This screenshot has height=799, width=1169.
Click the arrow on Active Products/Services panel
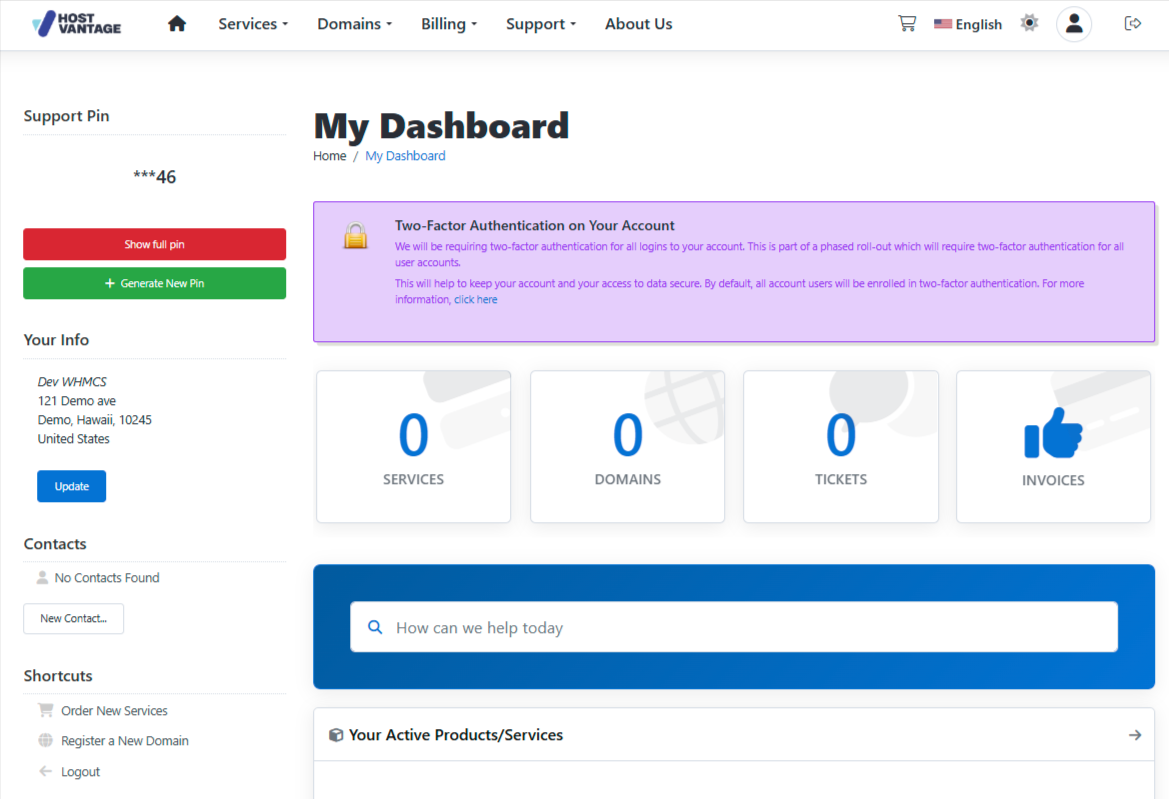pyautogui.click(x=1135, y=735)
